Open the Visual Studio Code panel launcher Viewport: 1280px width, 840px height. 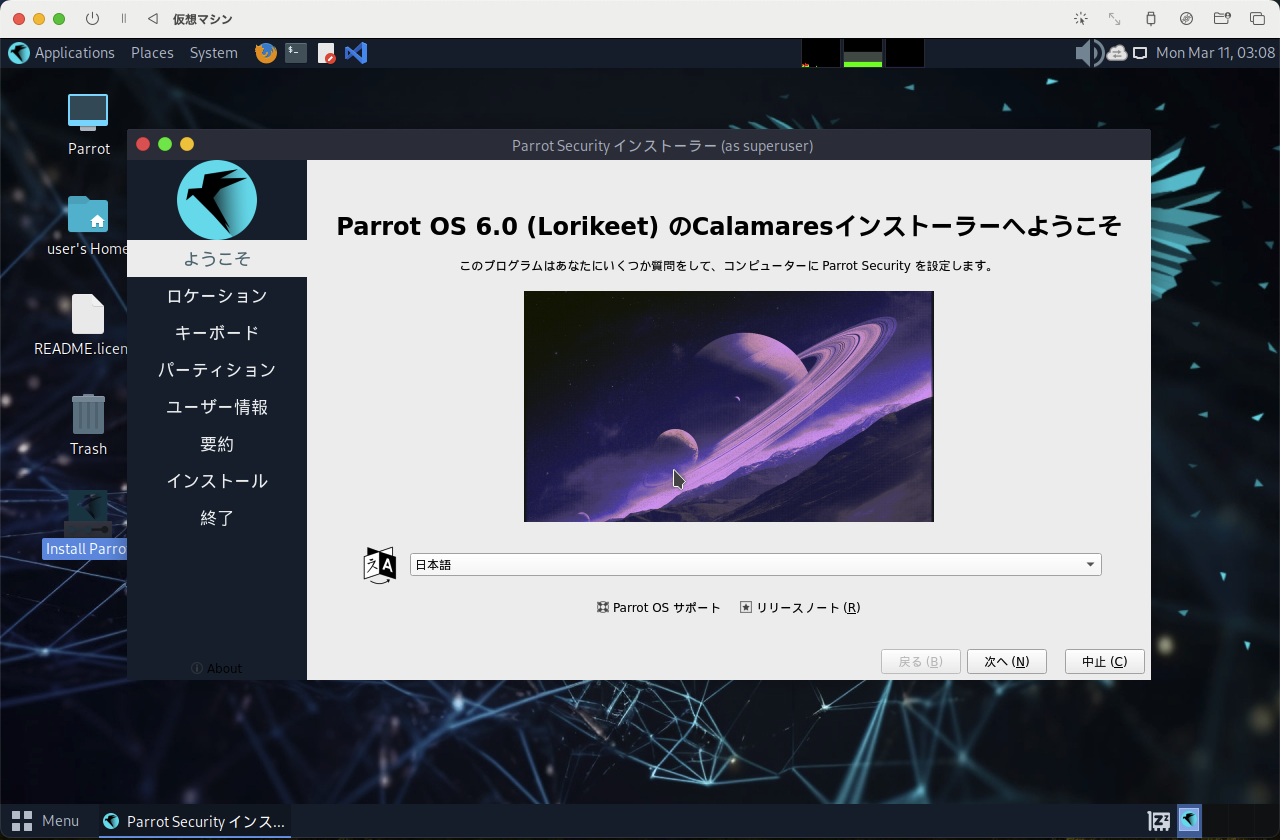[356, 53]
